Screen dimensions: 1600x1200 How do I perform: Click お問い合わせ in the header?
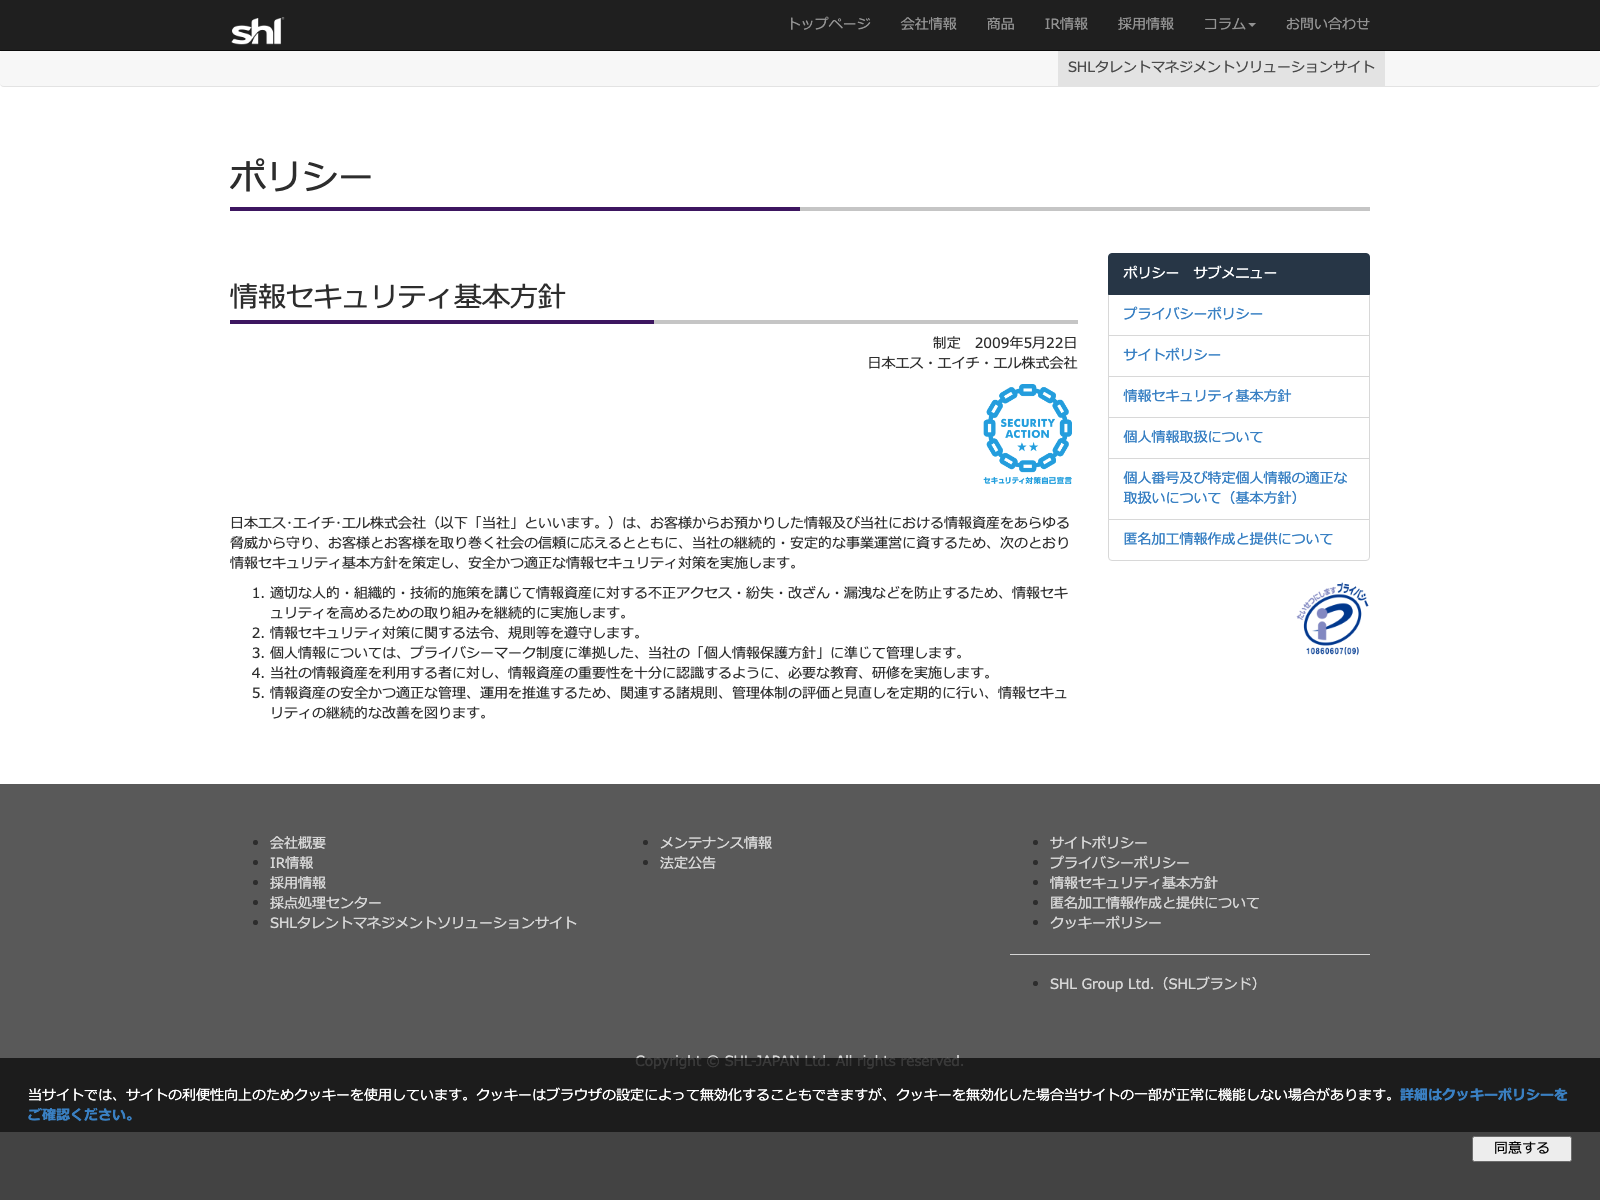pyautogui.click(x=1327, y=24)
